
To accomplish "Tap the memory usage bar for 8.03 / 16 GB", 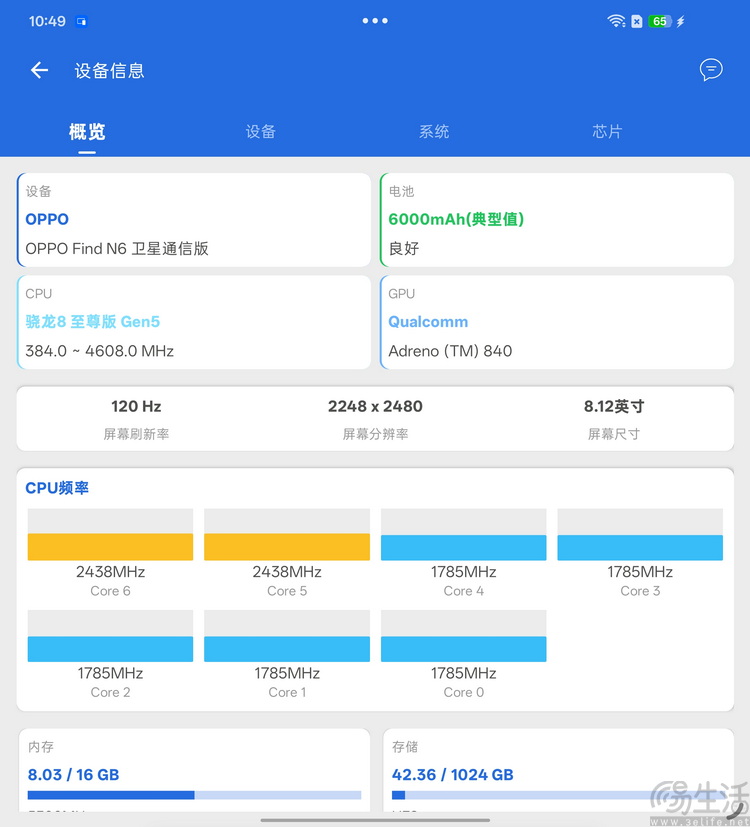I will tap(194, 795).
